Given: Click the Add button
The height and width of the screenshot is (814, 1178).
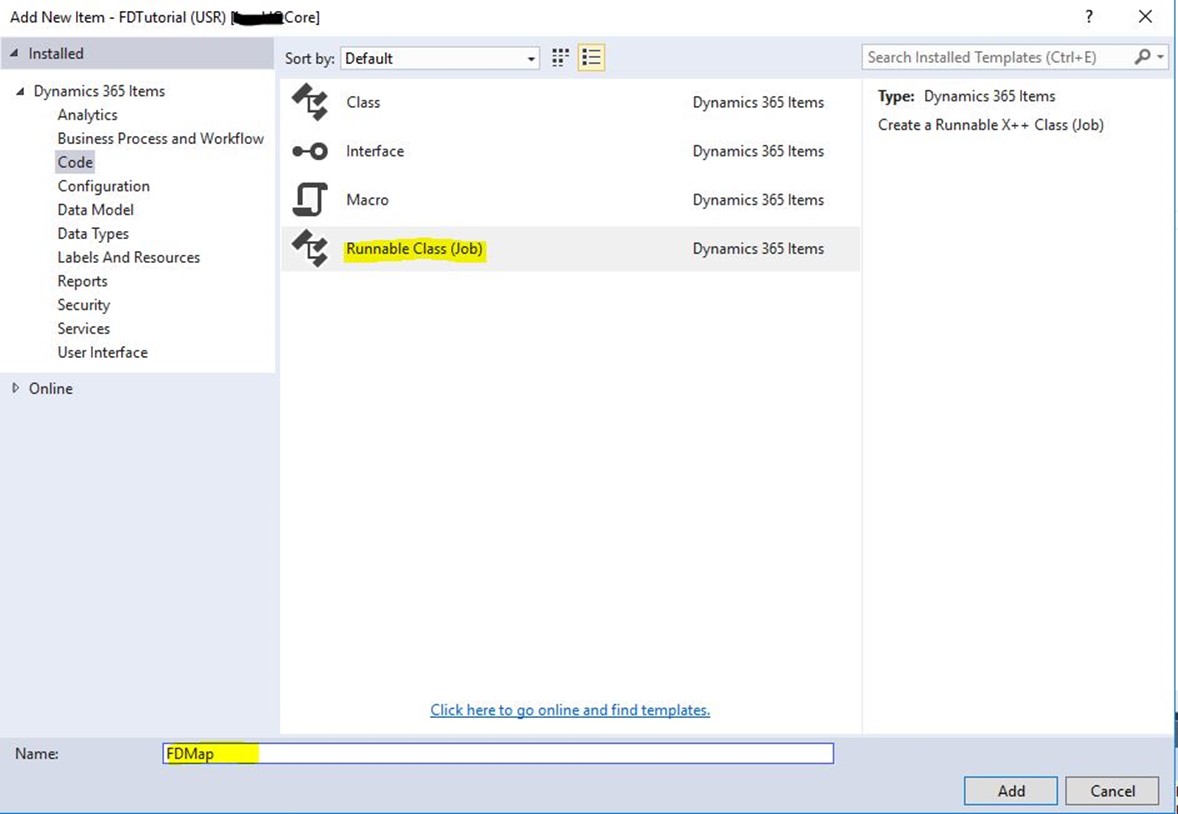Looking at the screenshot, I should (x=1010, y=791).
